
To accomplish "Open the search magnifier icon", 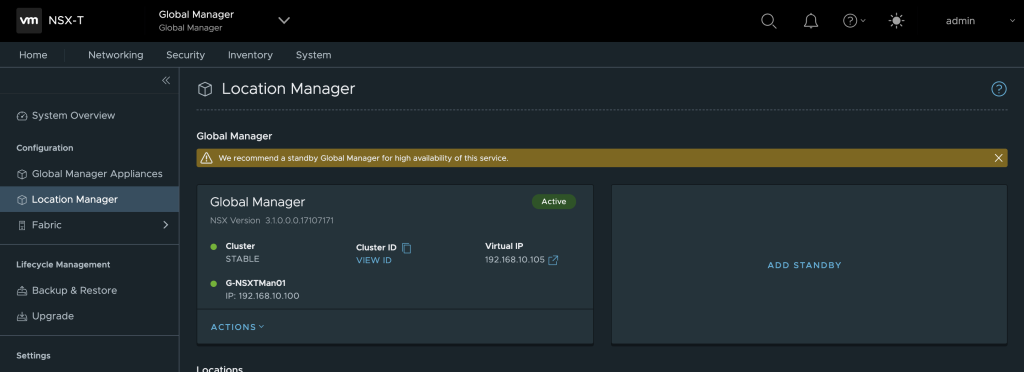I will pos(769,21).
